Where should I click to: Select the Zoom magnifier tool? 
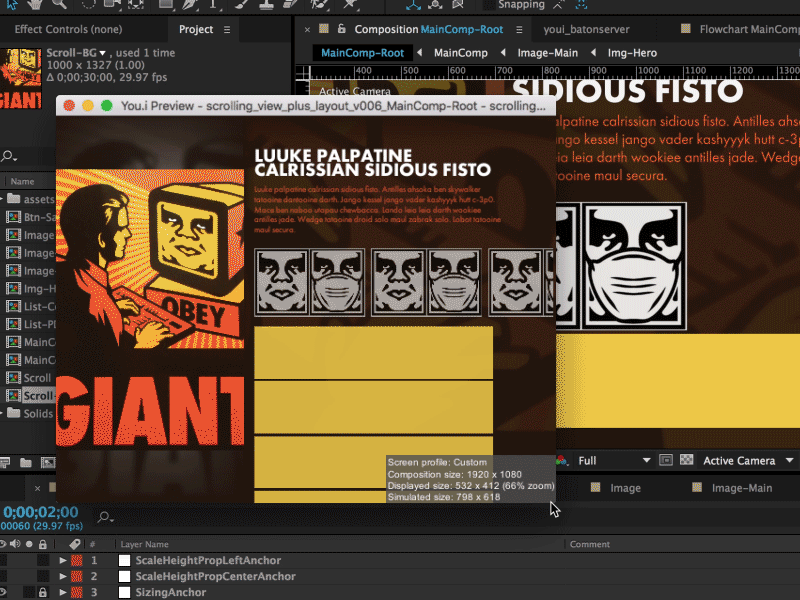pyautogui.click(x=60, y=5)
